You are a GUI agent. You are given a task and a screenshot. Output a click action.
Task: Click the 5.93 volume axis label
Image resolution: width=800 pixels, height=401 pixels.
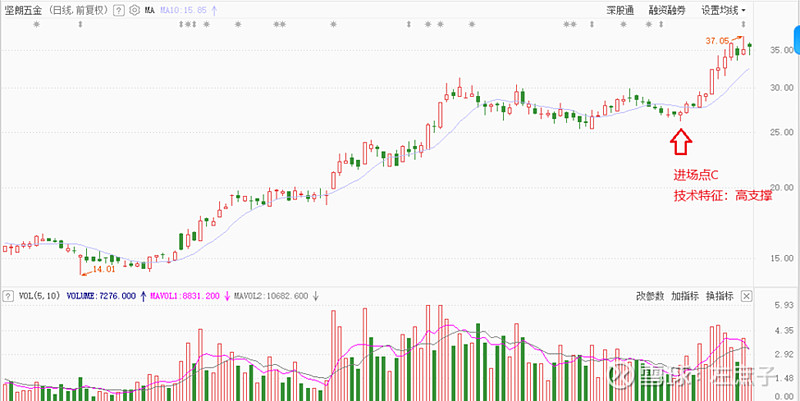[x=784, y=305]
